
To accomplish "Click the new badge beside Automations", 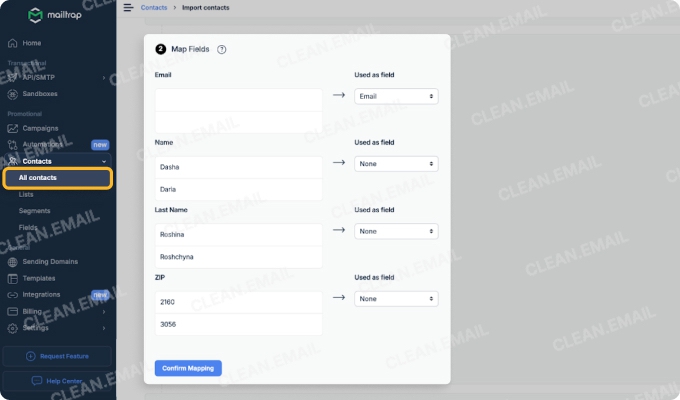I will 100,145.
